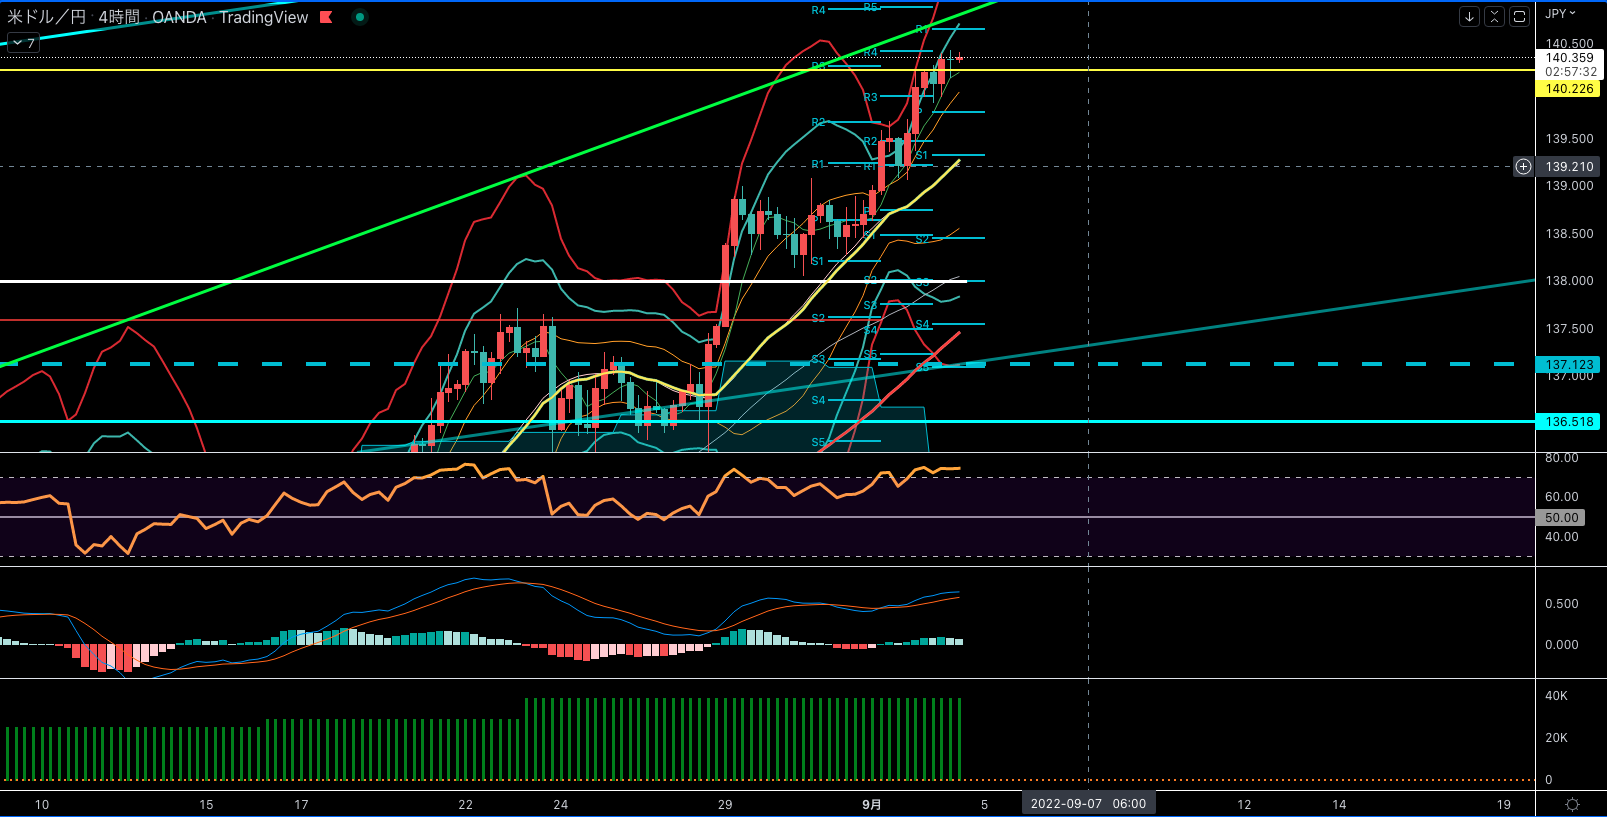Click the 4時間 timeframe label
1607x817 pixels.
pyautogui.click(x=119, y=17)
